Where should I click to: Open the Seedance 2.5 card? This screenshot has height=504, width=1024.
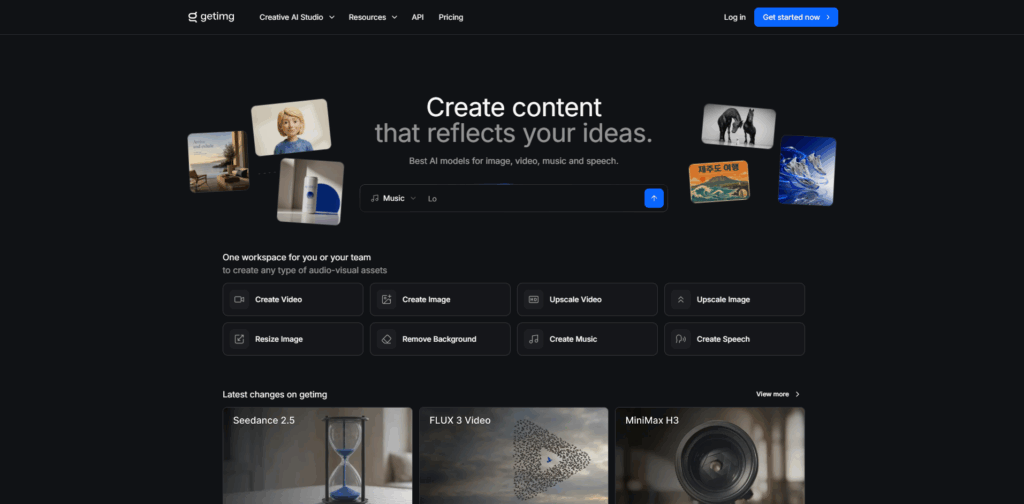(x=317, y=456)
